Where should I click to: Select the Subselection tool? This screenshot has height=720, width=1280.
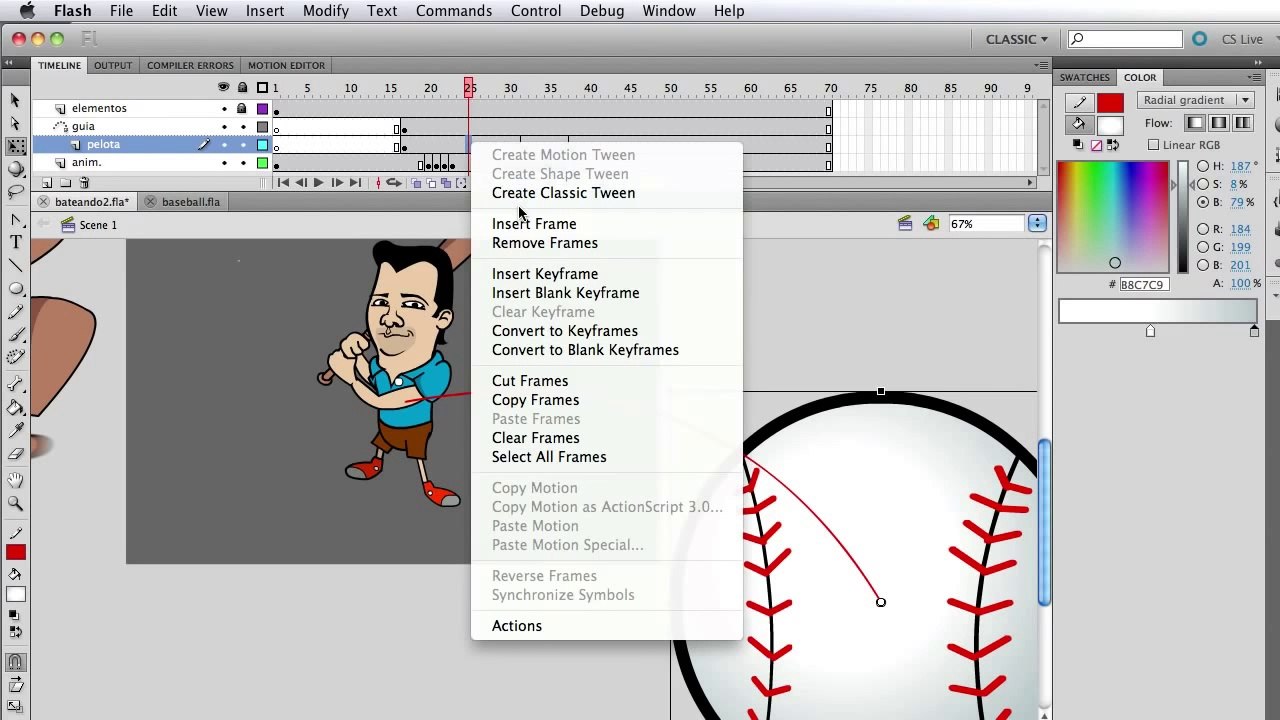(x=15, y=123)
